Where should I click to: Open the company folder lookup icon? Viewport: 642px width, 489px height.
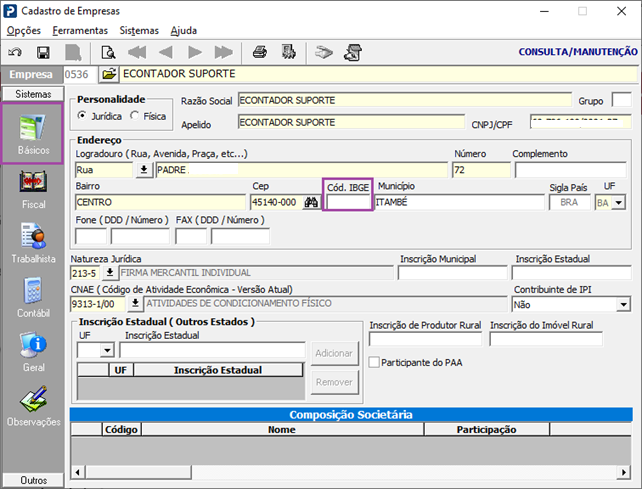click(x=108, y=74)
